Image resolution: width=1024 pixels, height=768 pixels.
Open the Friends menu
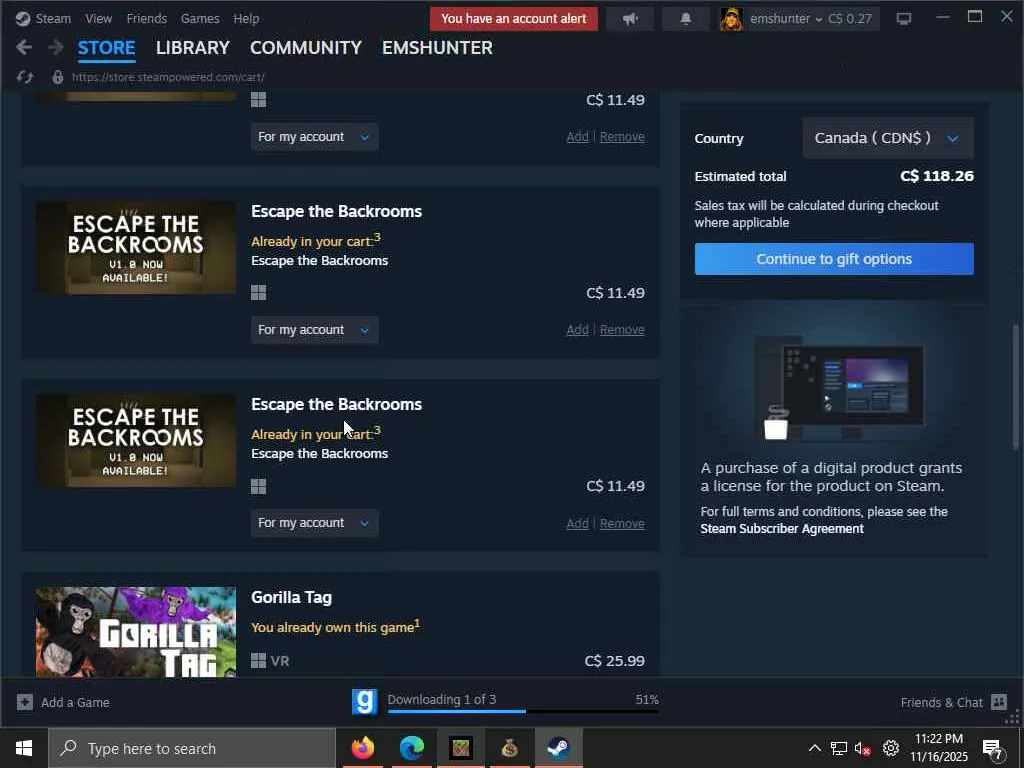(146, 18)
